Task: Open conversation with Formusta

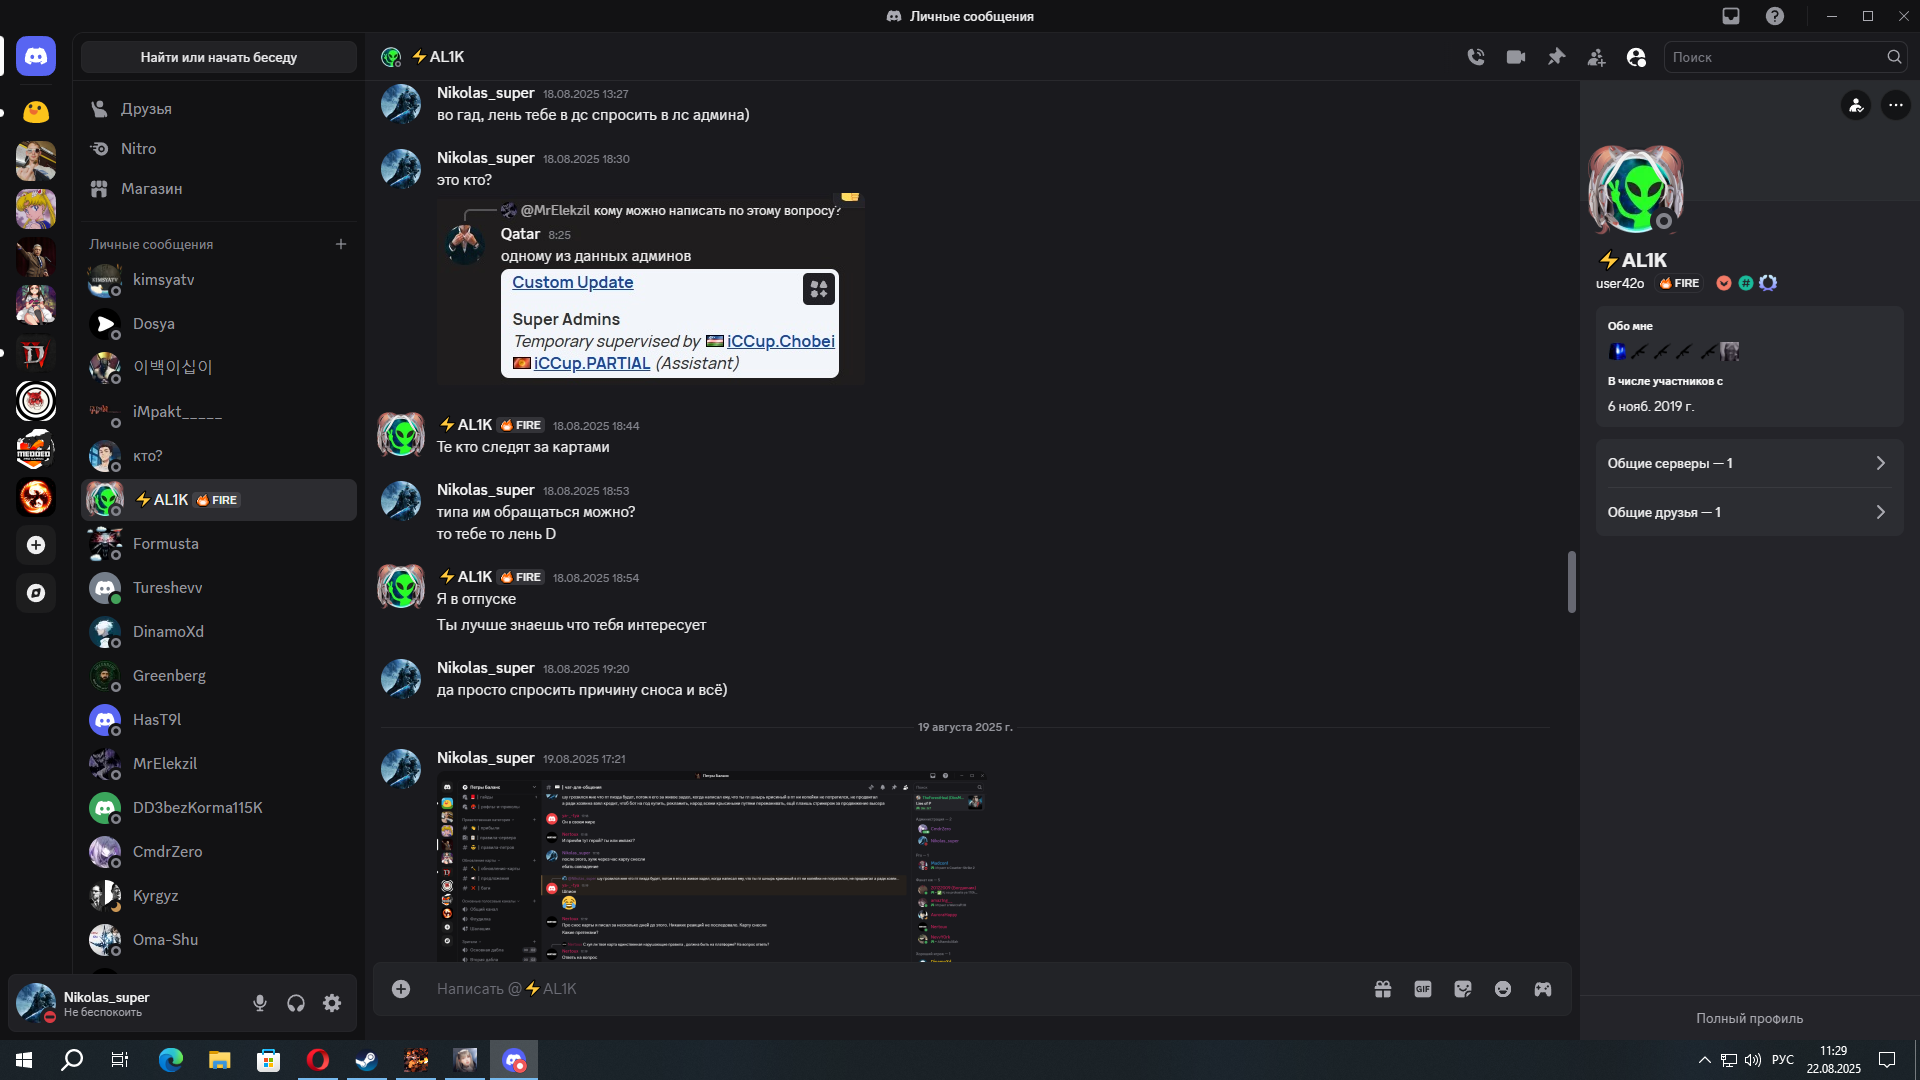Action: [x=219, y=544]
